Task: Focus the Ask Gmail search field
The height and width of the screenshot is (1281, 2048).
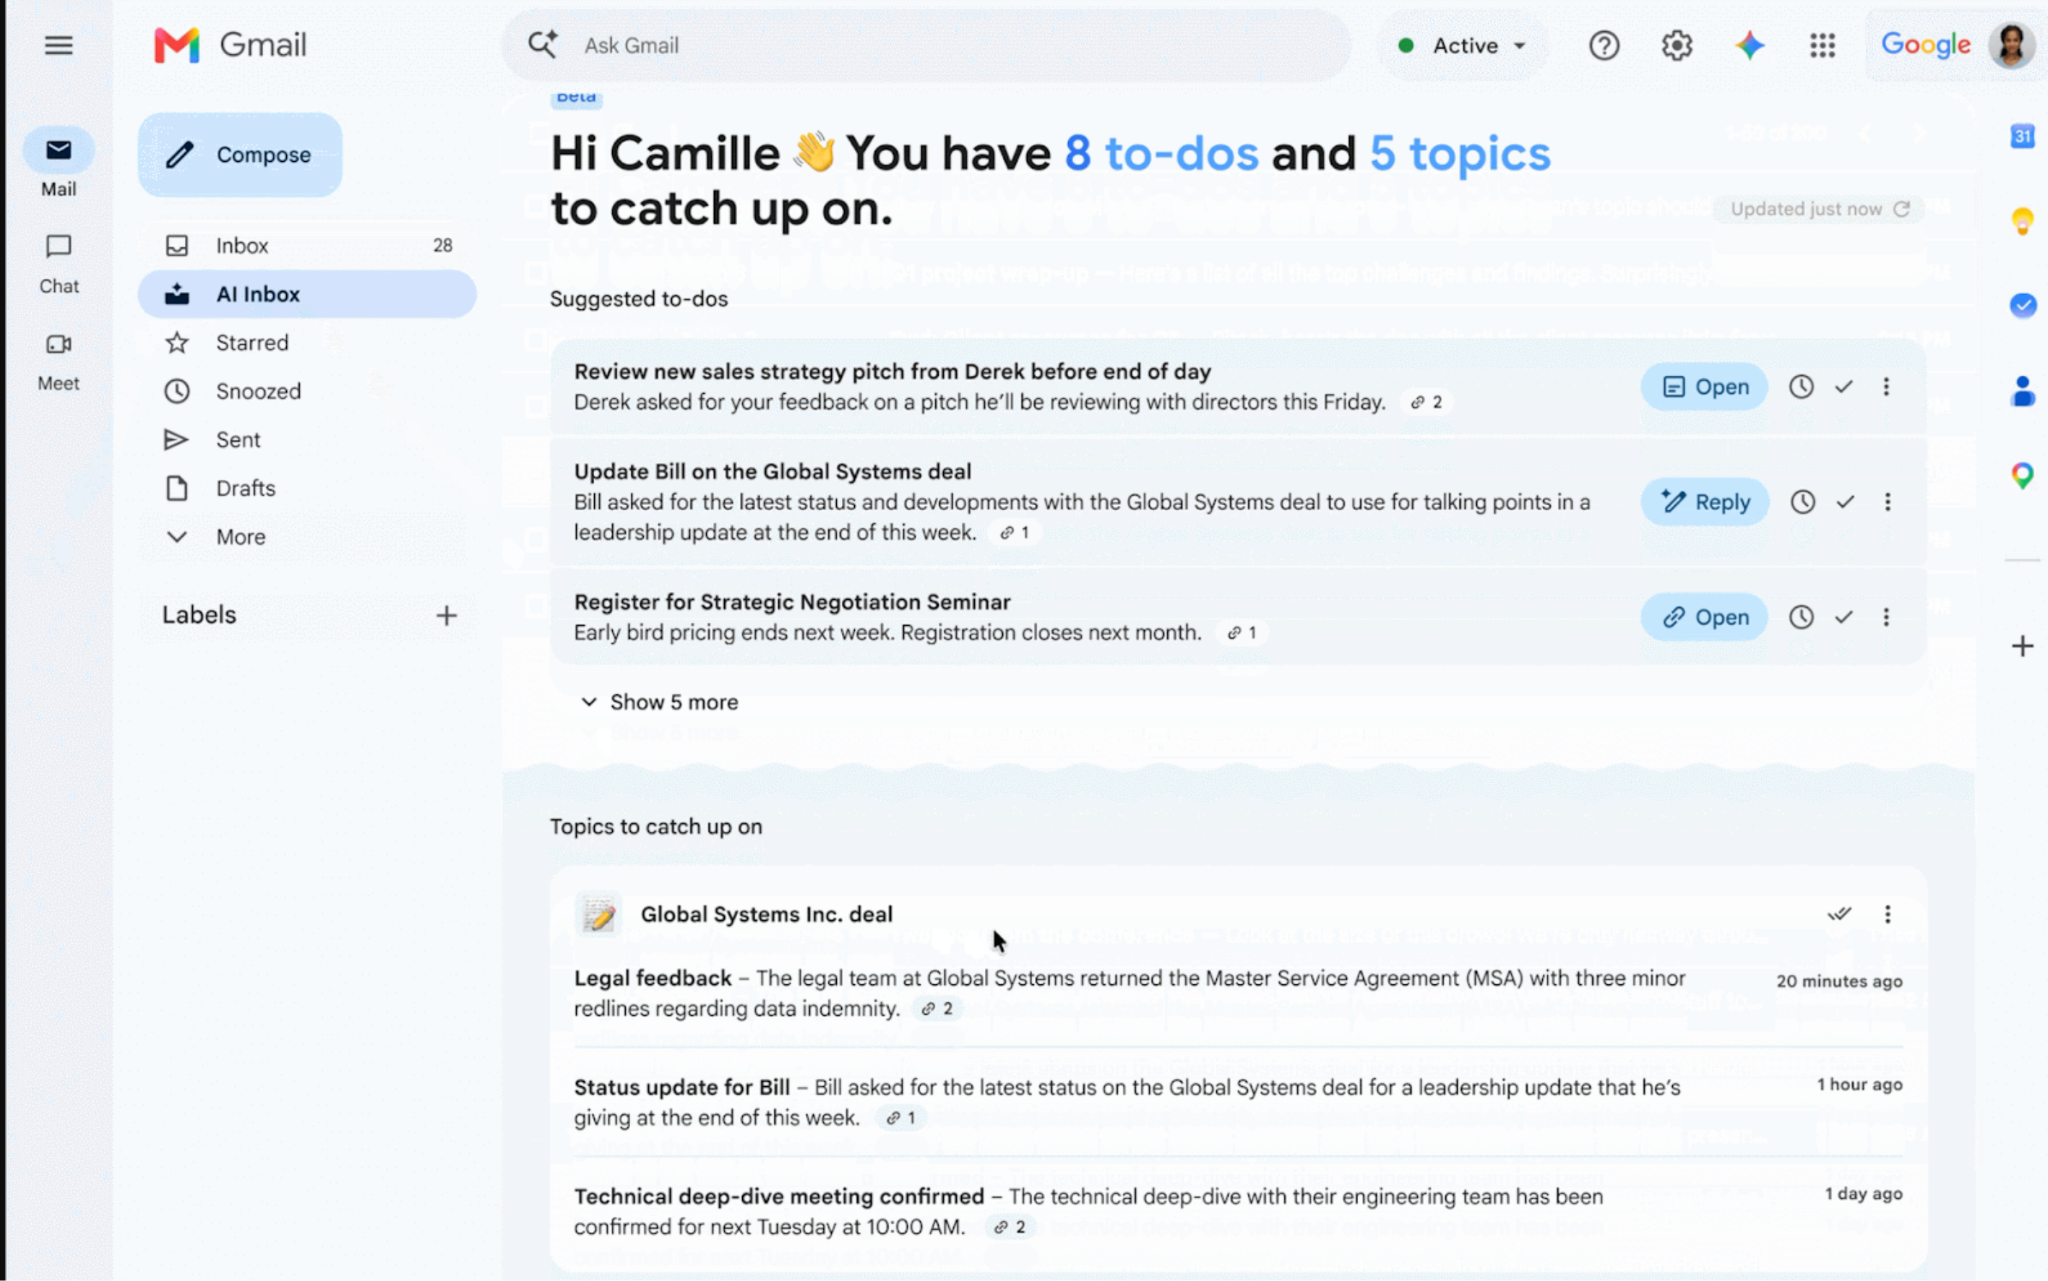Action: click(x=926, y=45)
